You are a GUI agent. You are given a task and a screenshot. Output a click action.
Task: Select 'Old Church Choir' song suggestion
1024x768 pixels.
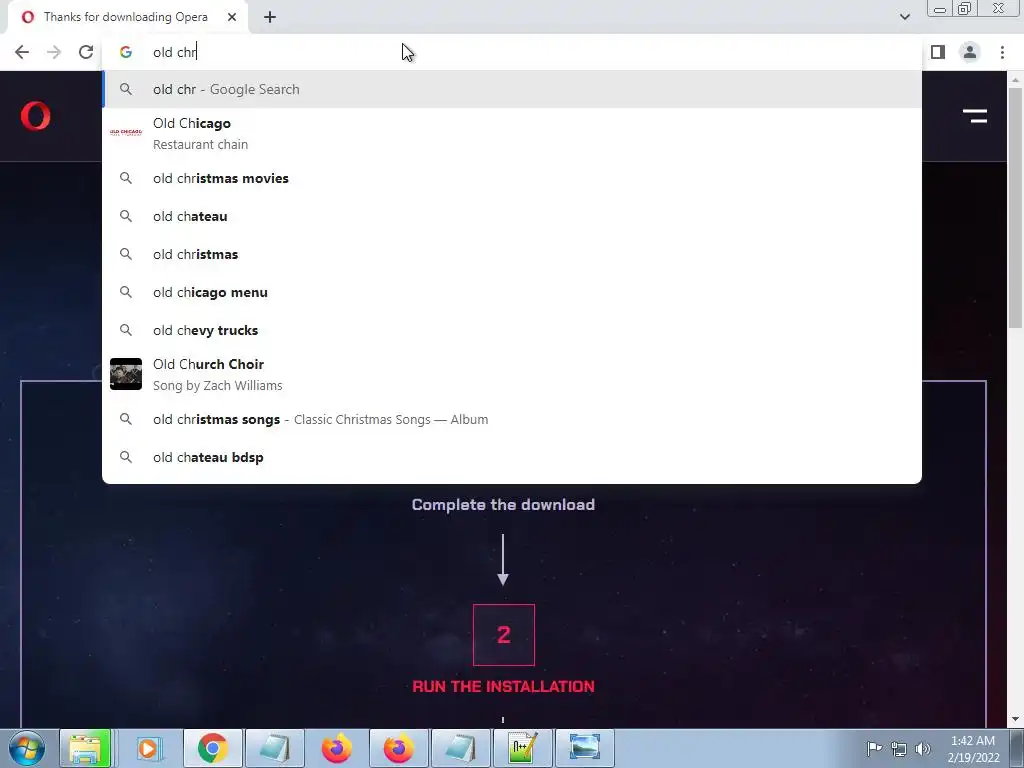pos(512,374)
